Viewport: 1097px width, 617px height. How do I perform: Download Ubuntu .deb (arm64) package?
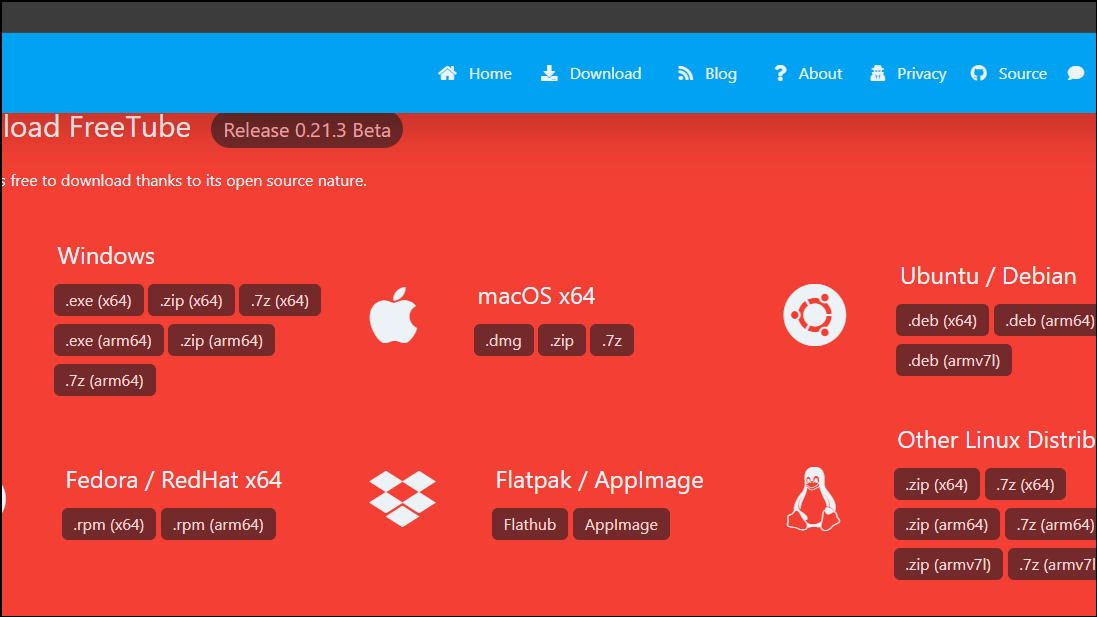1045,320
